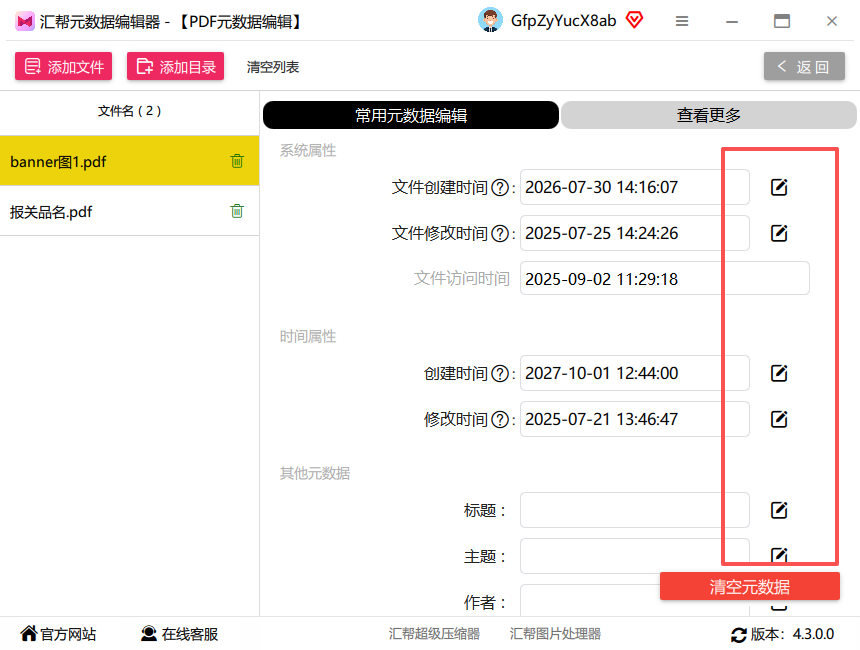
Task: Delete banner图1.pdf with trash icon
Action: (x=237, y=161)
